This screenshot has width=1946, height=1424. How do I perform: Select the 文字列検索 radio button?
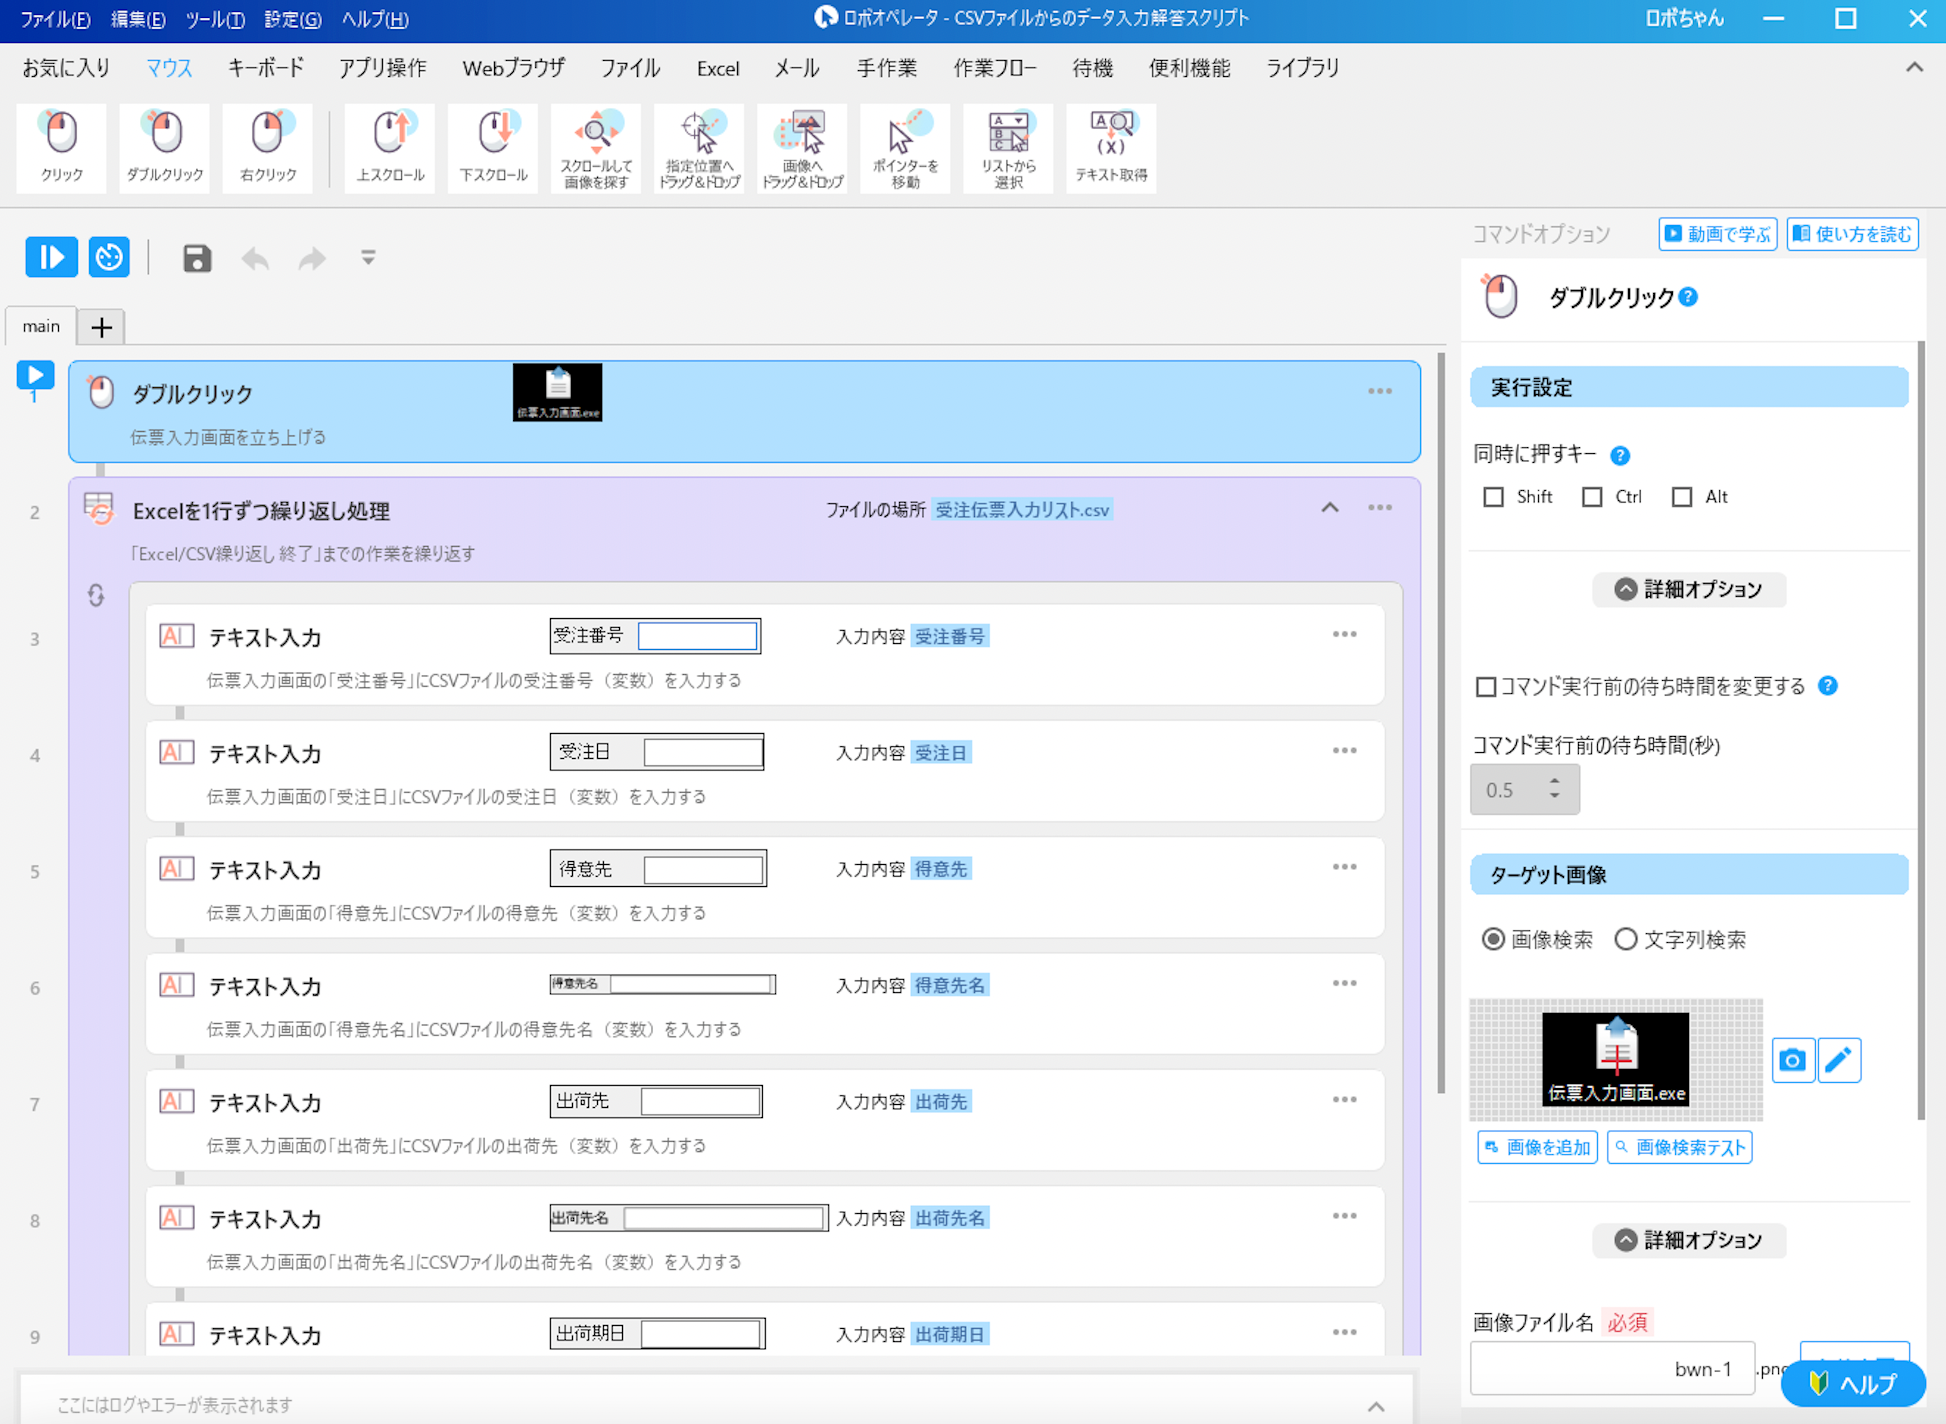(x=1626, y=939)
